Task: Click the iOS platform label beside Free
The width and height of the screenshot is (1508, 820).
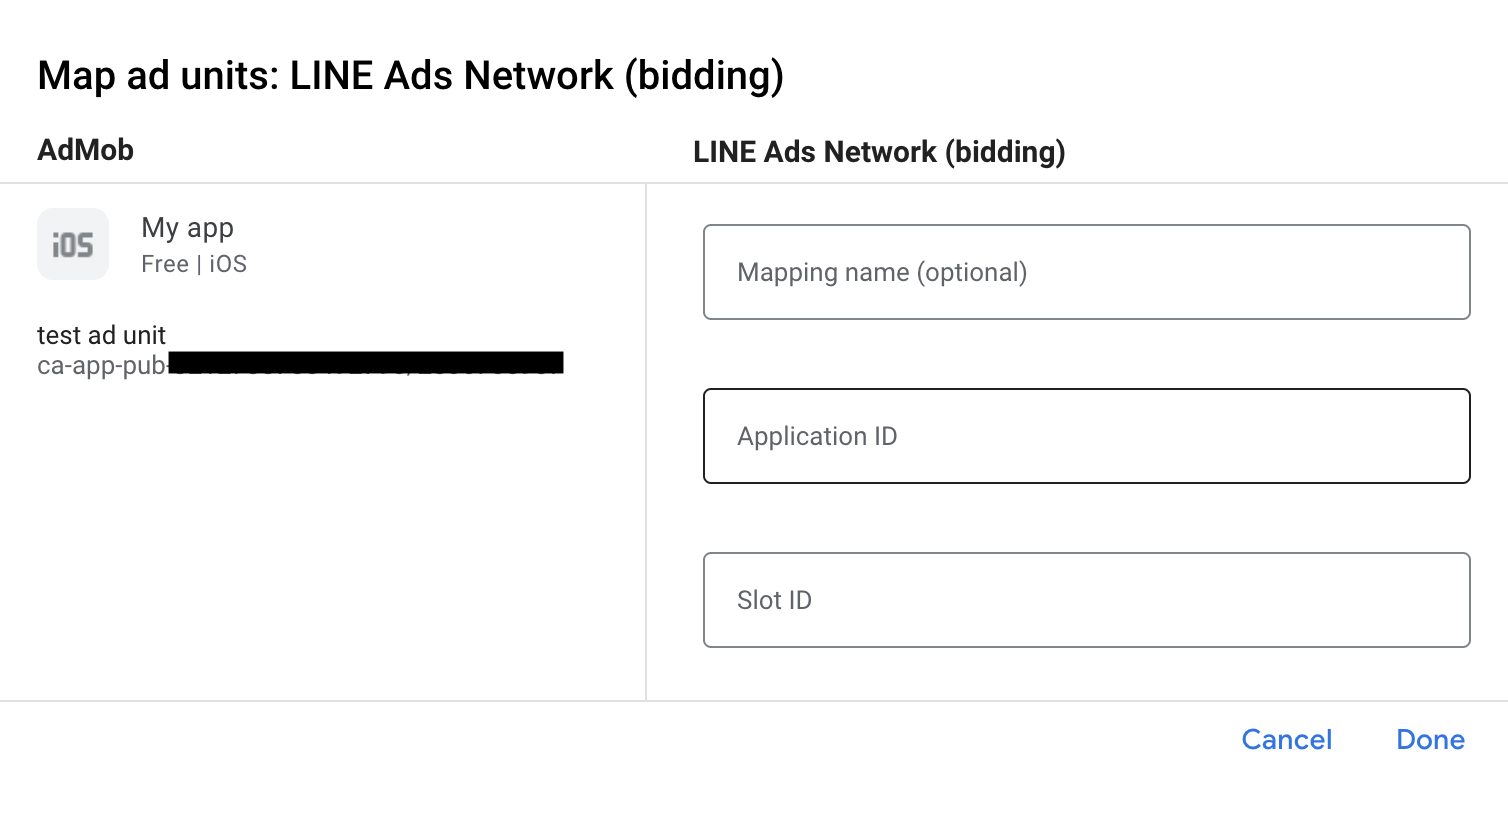Action: (x=228, y=264)
